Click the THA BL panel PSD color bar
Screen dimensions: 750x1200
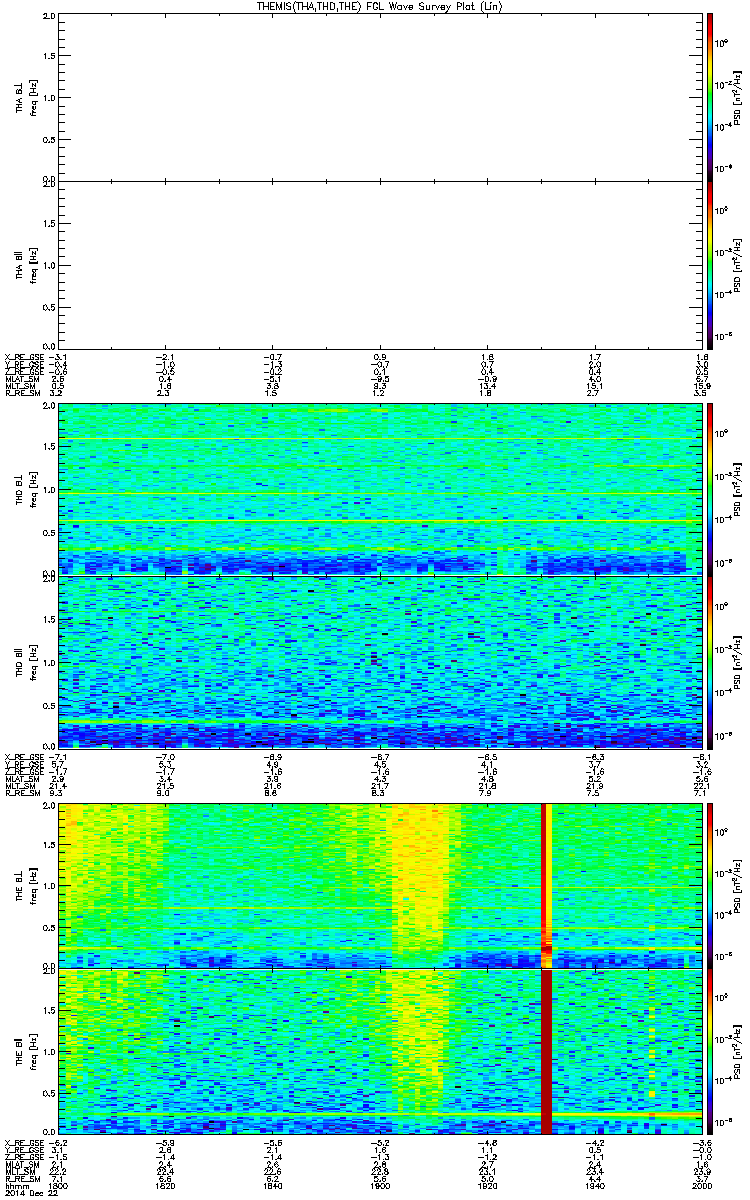click(x=710, y=97)
